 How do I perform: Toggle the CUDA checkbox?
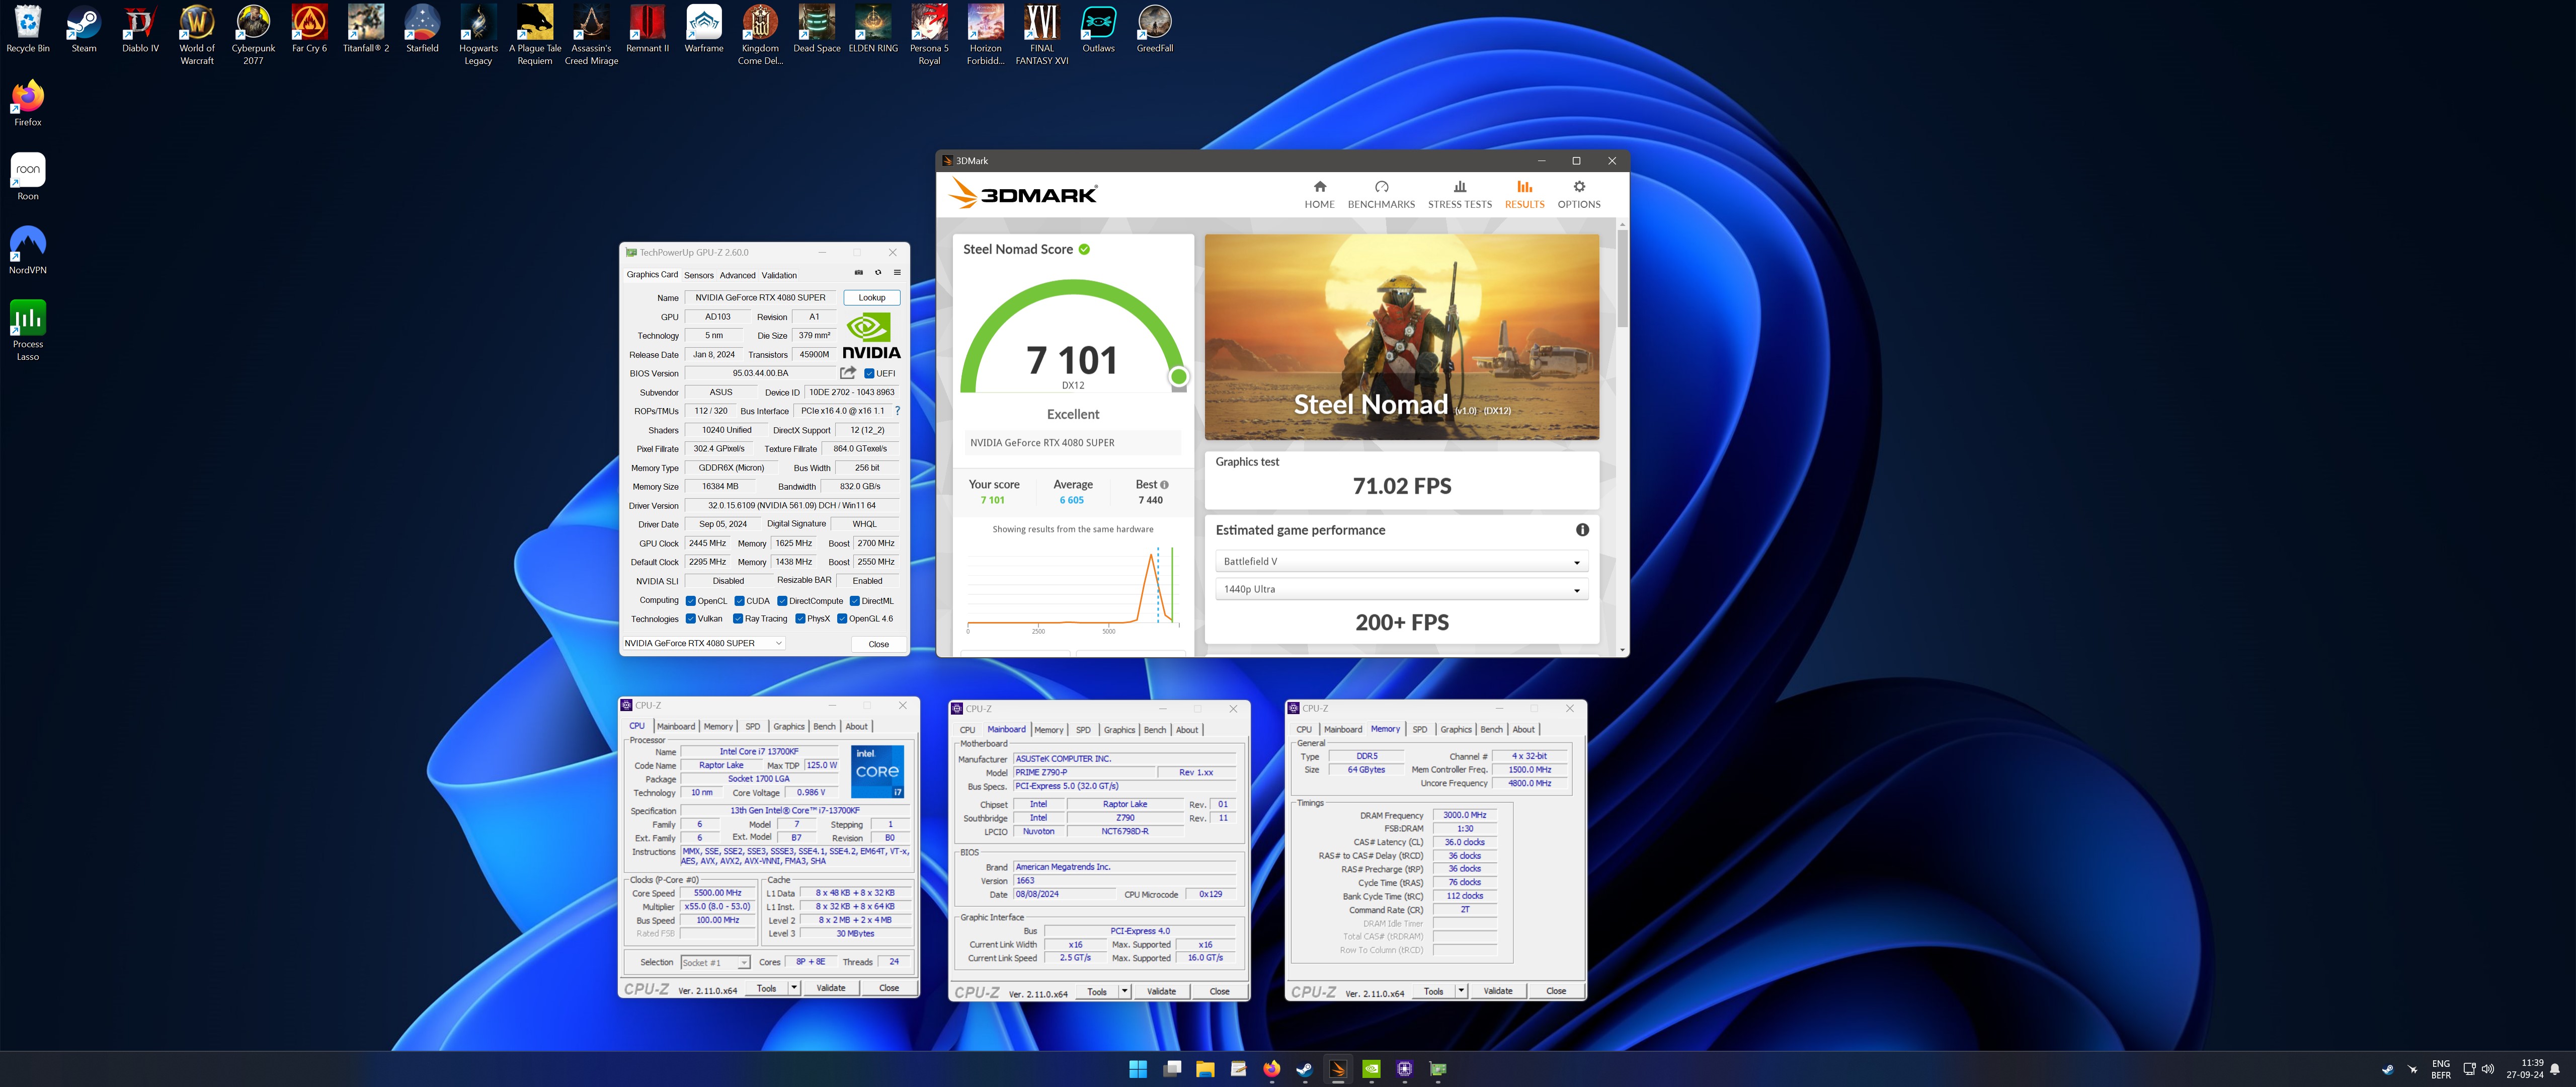739,601
